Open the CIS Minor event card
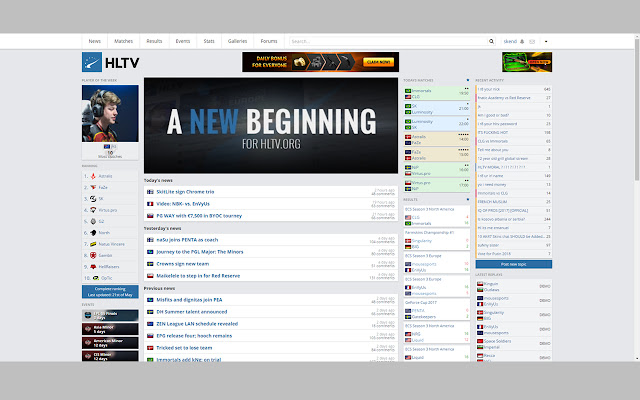The width and height of the screenshot is (640, 400). pyautogui.click(x=110, y=356)
